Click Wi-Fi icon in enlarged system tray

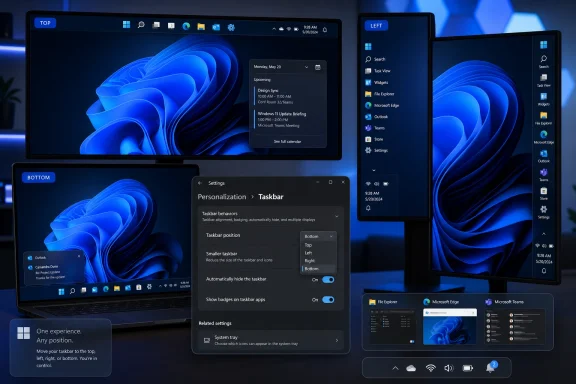point(431,368)
